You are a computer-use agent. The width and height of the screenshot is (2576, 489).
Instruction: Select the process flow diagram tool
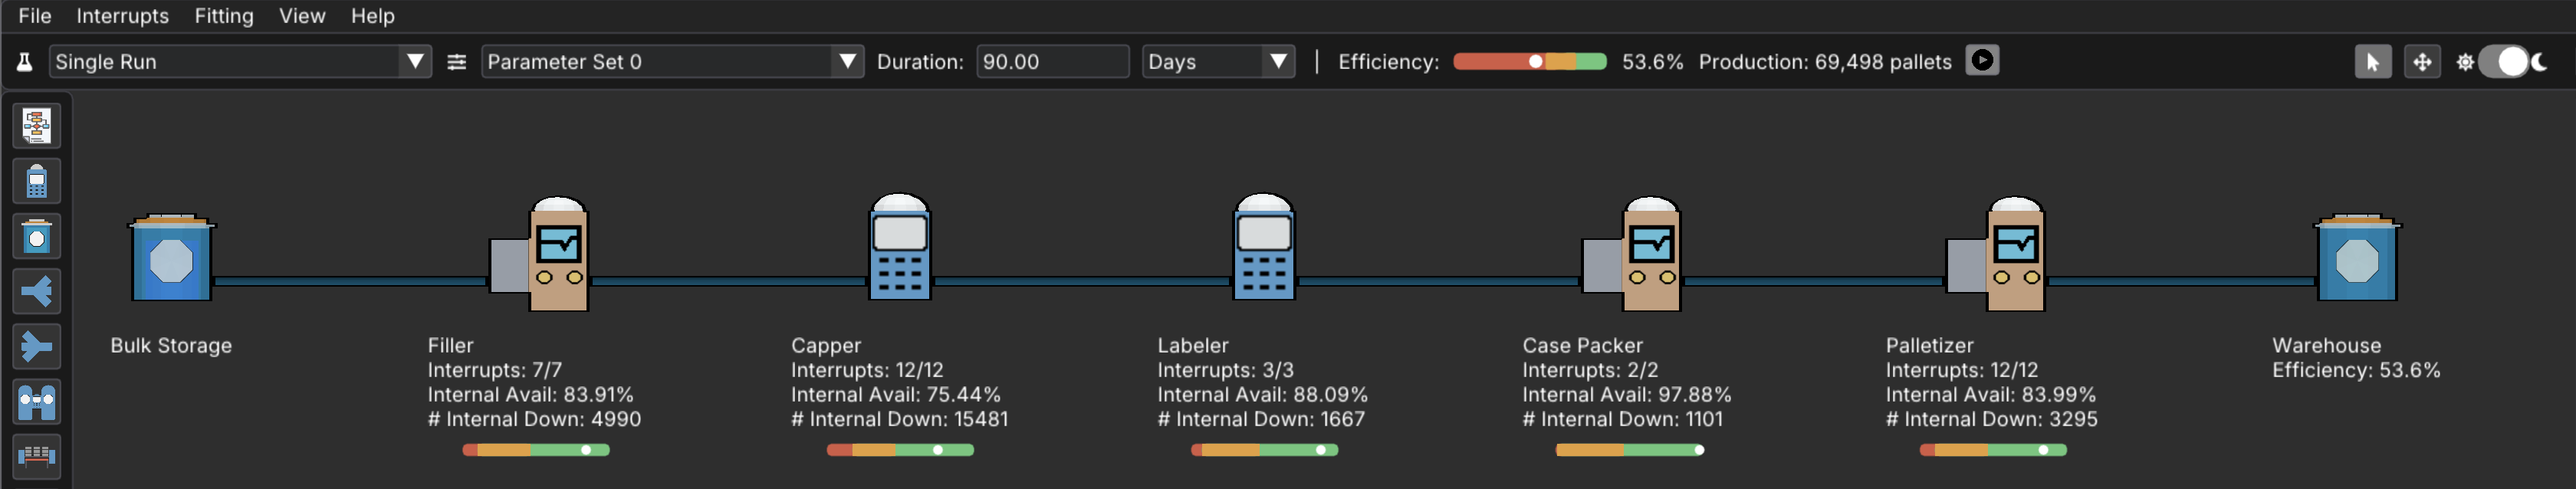37,125
